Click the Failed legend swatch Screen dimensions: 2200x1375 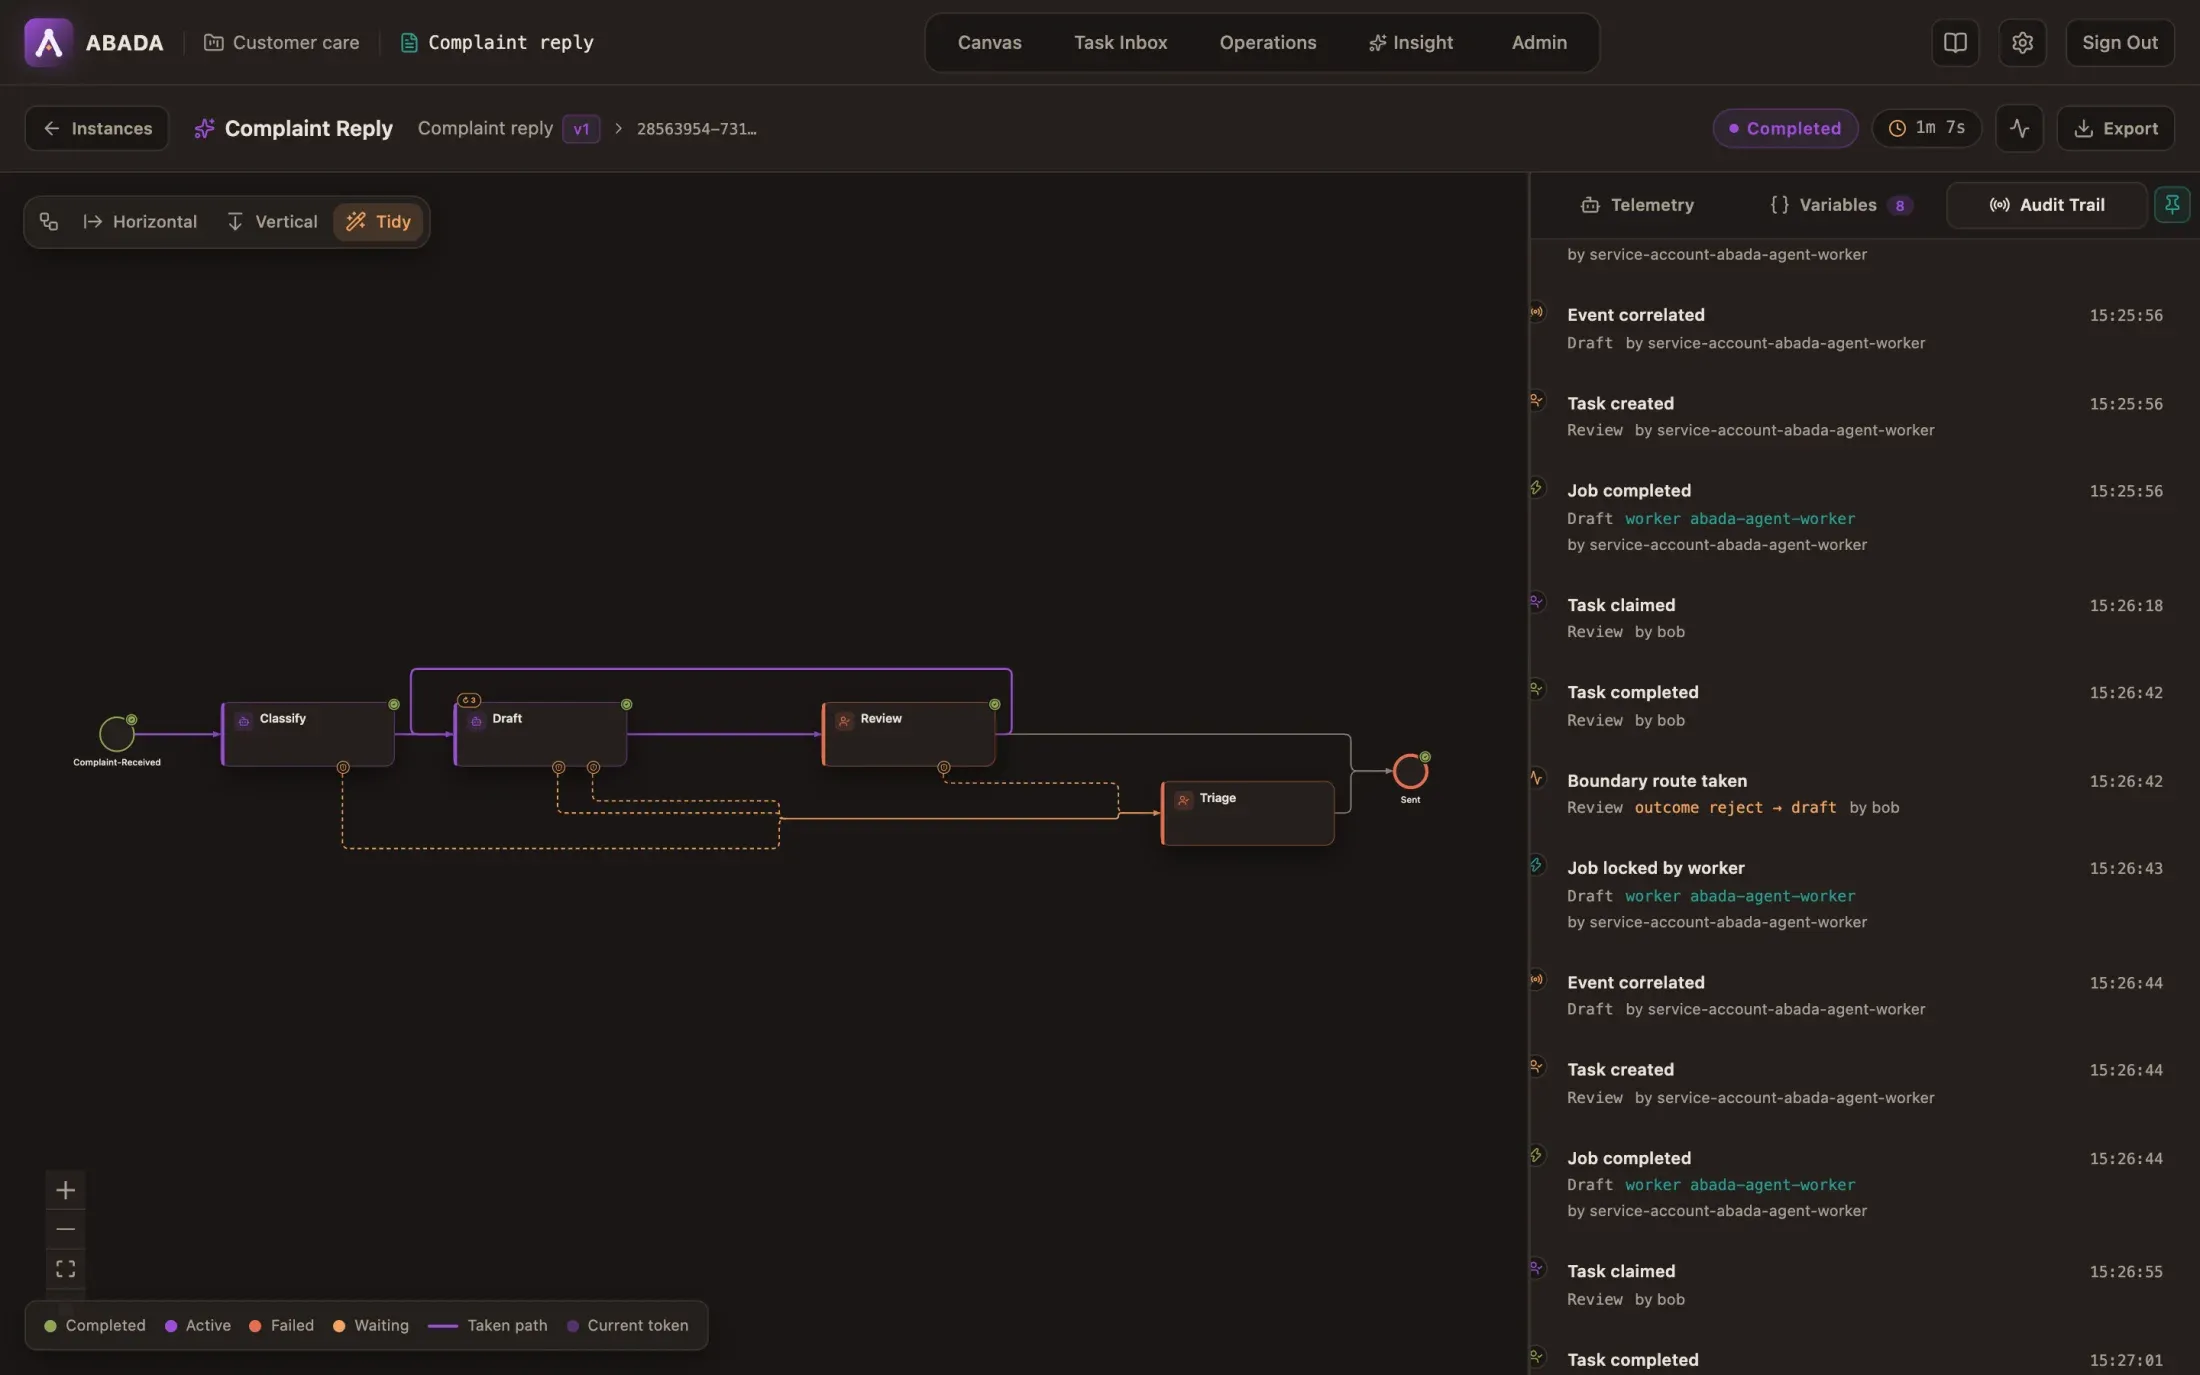pyautogui.click(x=255, y=1325)
